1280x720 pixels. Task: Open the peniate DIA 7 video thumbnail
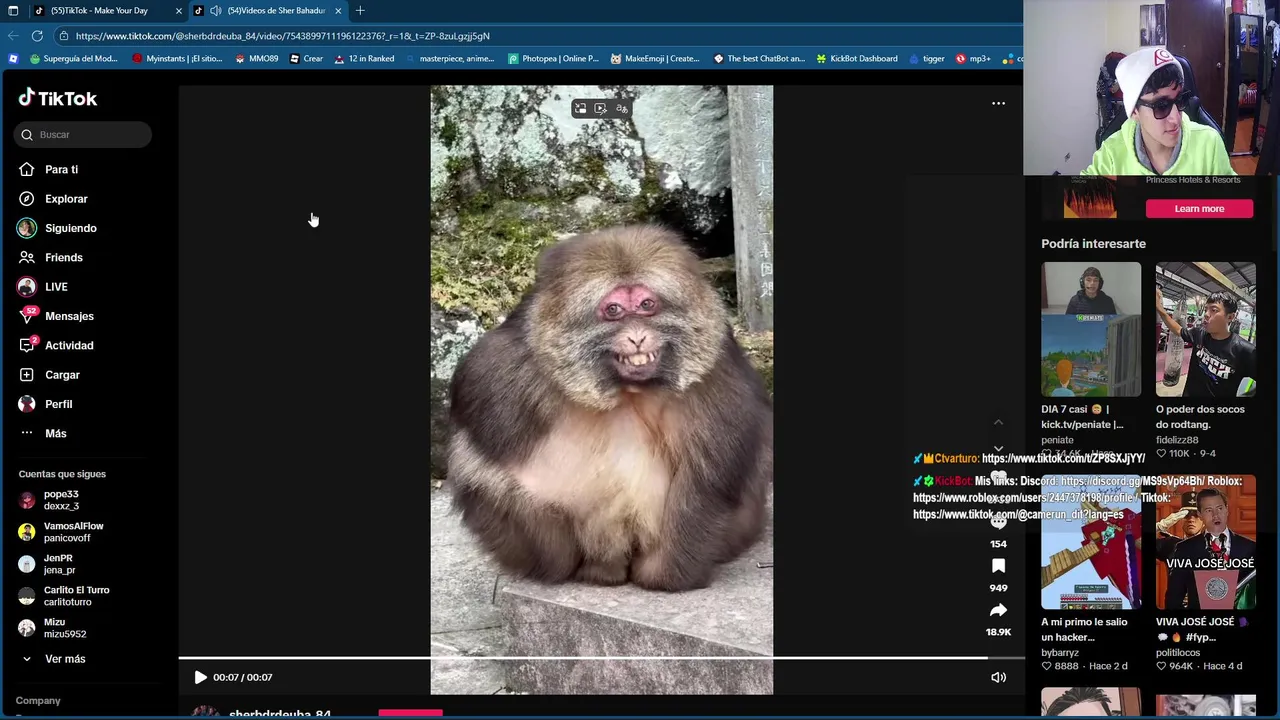[x=1091, y=329]
